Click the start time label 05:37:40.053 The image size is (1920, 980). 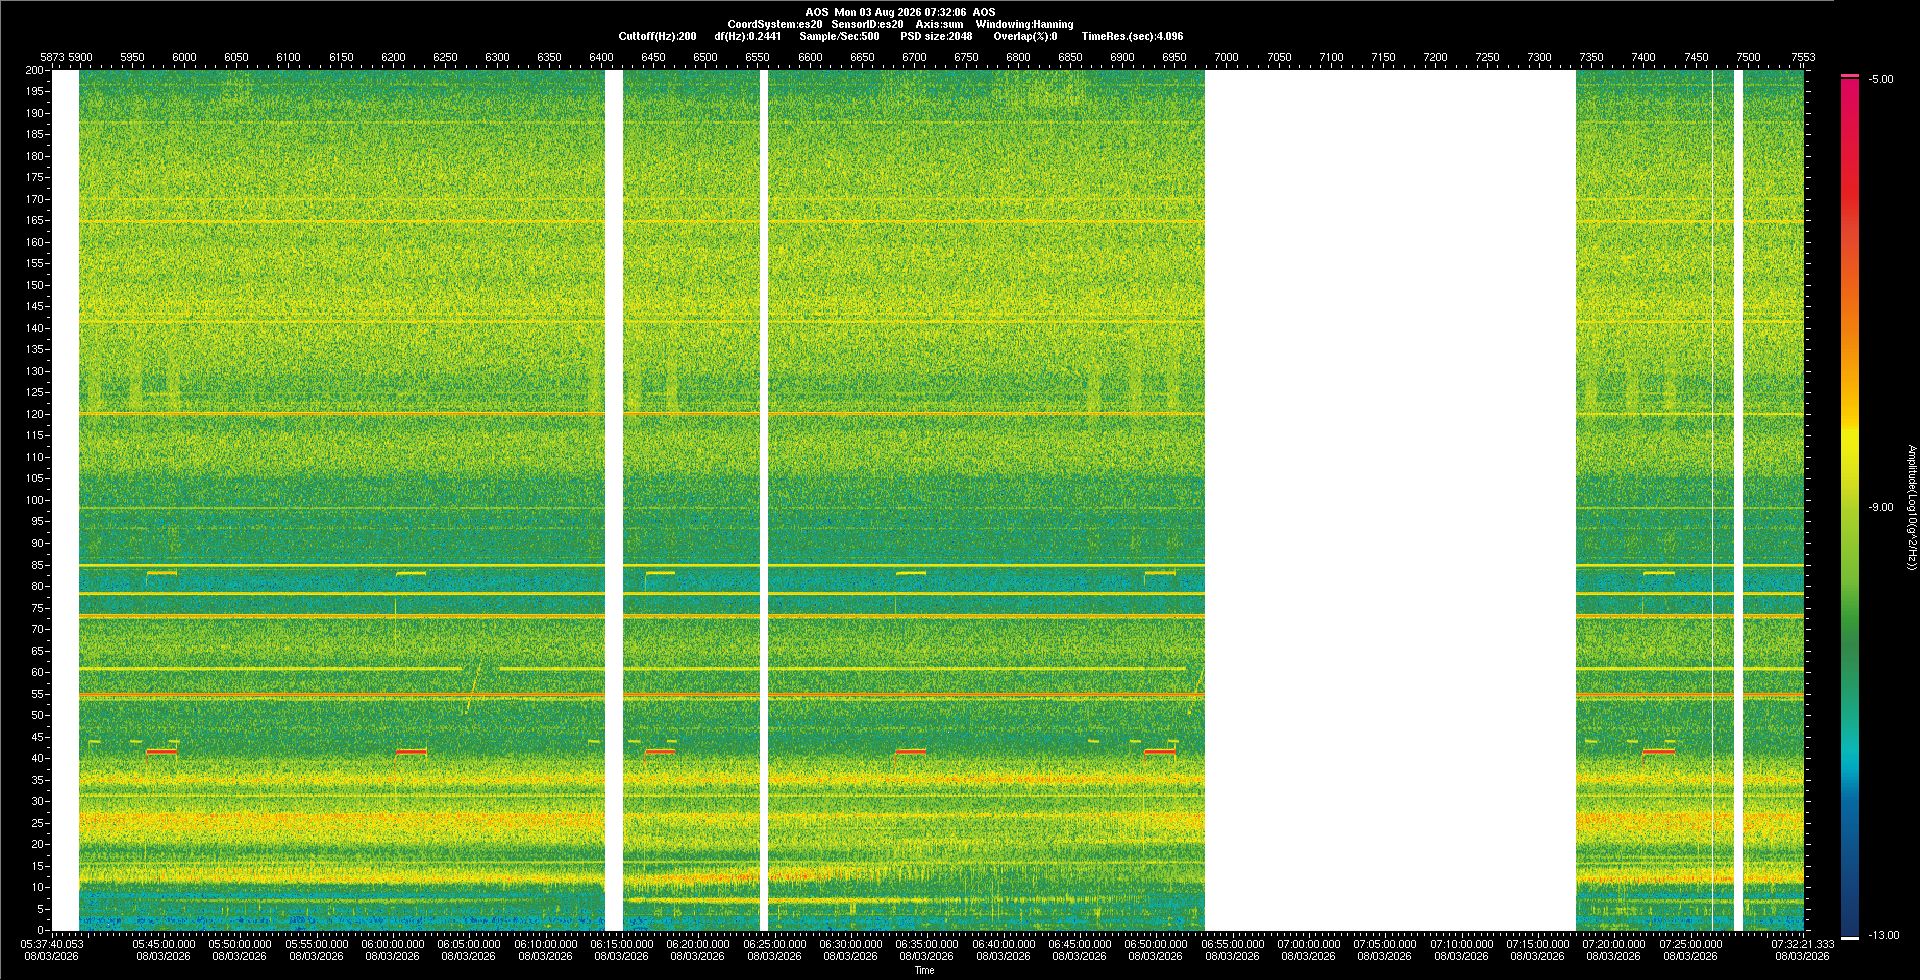click(x=52, y=943)
